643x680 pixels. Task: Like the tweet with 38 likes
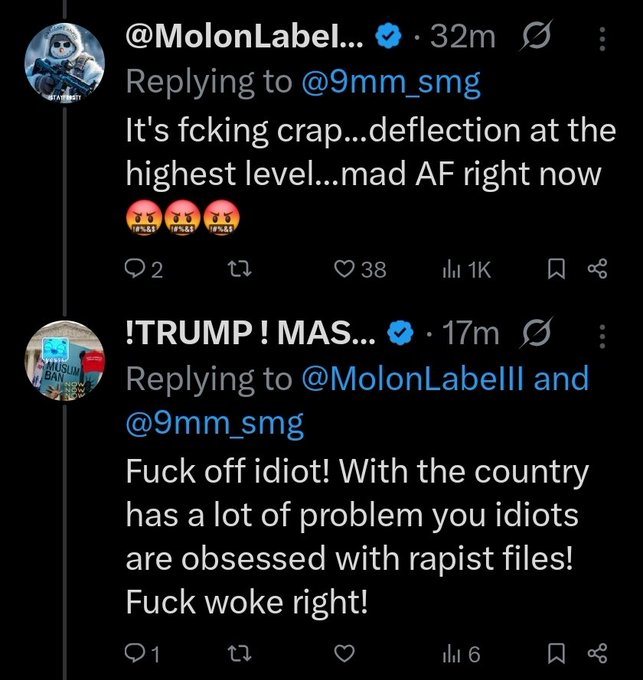coord(346,269)
